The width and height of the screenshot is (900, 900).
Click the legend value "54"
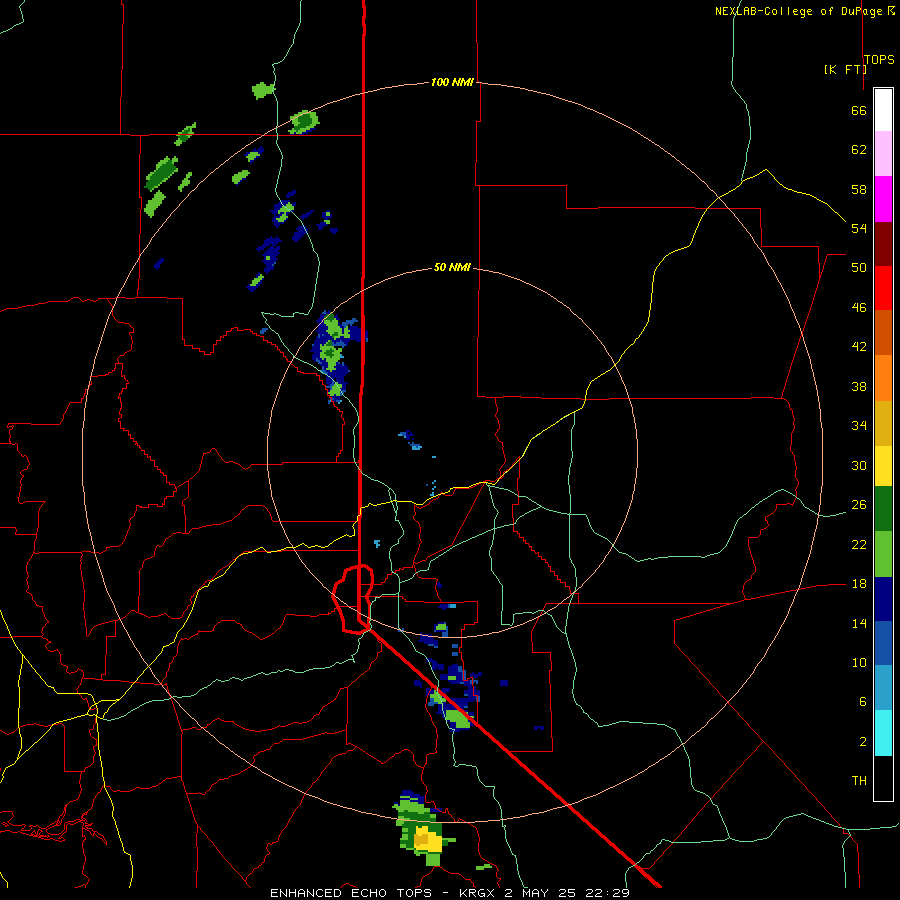[x=859, y=228]
